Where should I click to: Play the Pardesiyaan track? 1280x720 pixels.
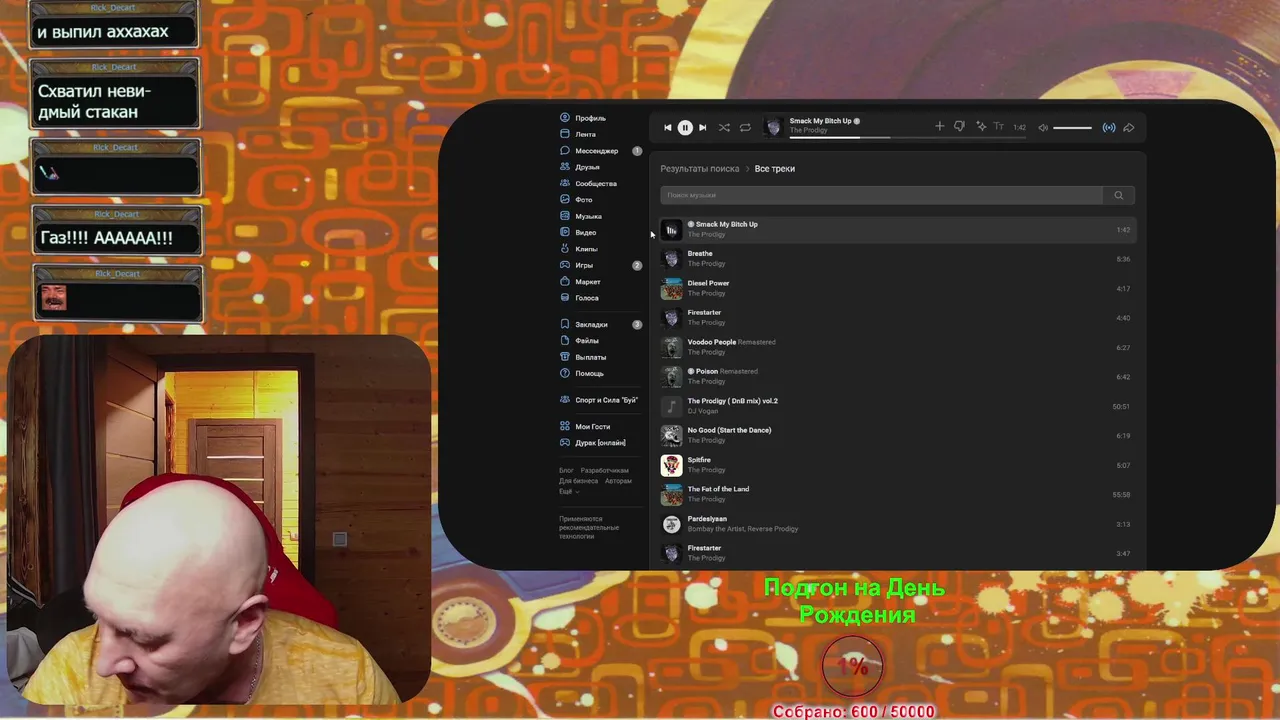(897, 524)
